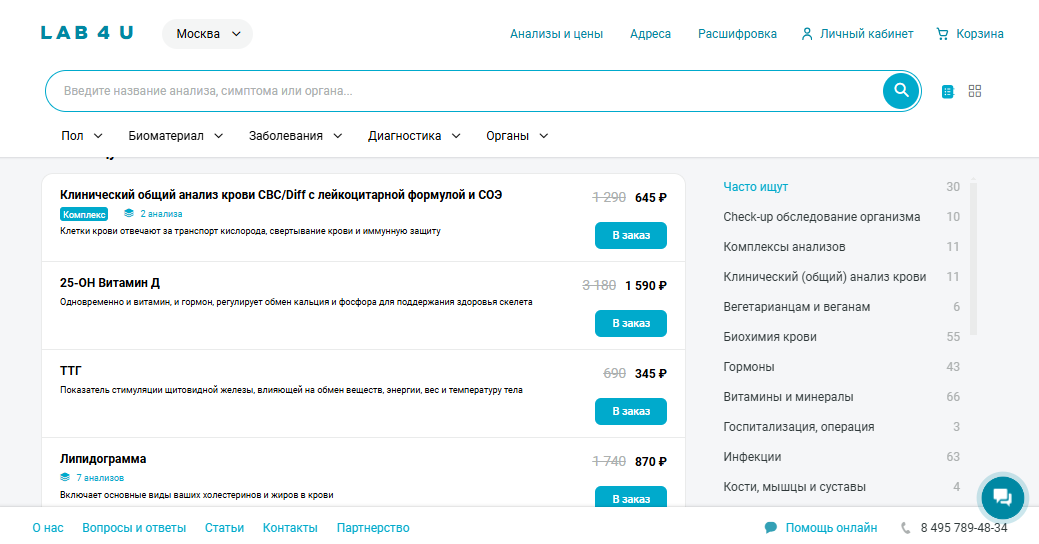
Task: Open О нас footer link
Action: point(48,528)
